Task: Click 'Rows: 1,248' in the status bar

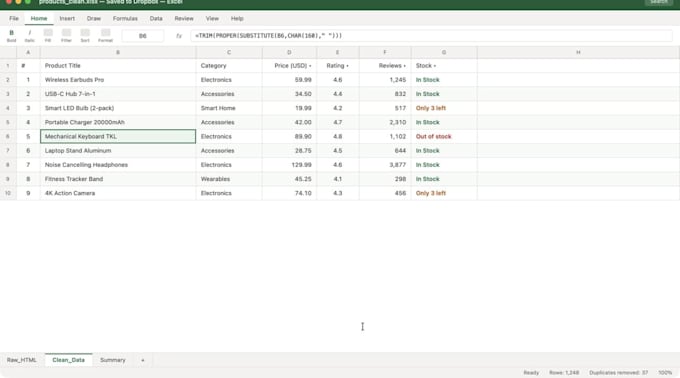Action: [564, 373]
